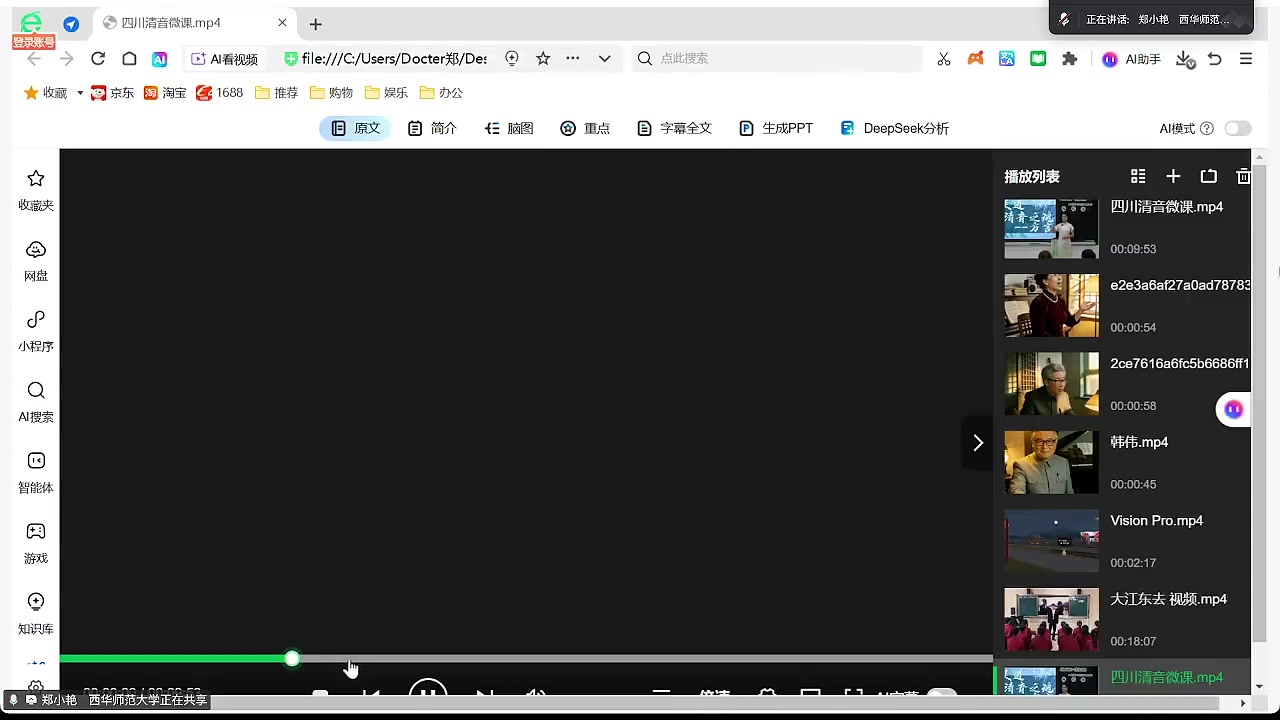Collapse the playlist panel with the chevron

978,443
